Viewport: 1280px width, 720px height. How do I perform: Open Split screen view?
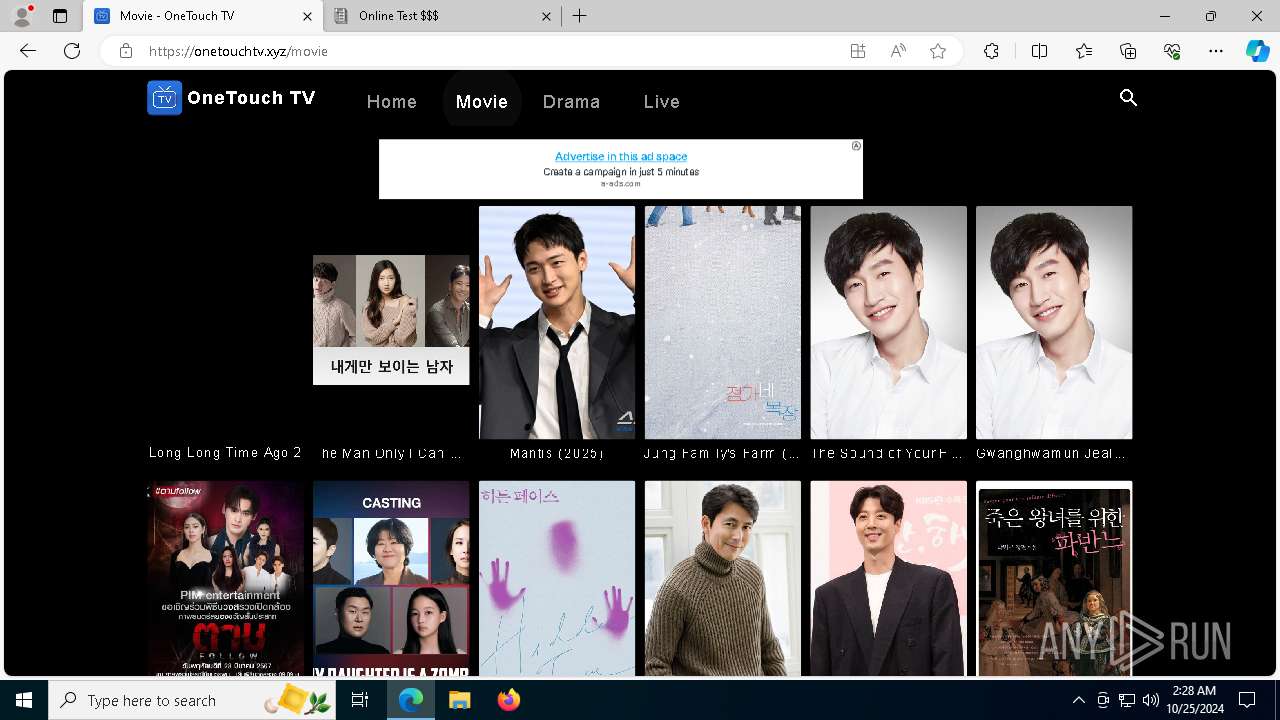pyautogui.click(x=1039, y=51)
